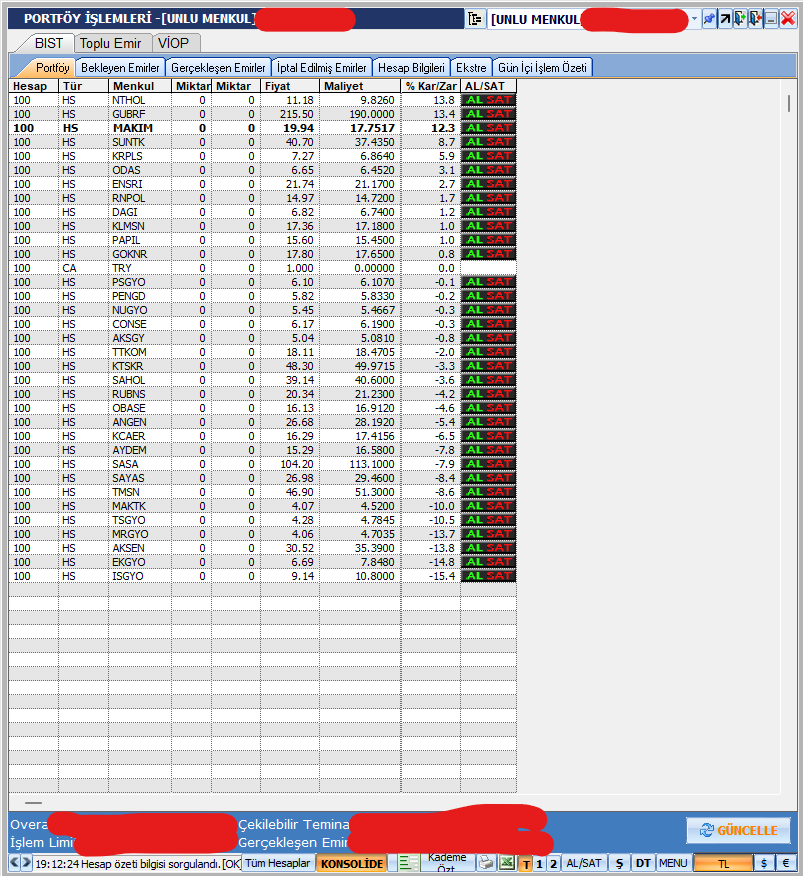Print the portfolio with the printer icon
The image size is (803, 876).
click(486, 863)
